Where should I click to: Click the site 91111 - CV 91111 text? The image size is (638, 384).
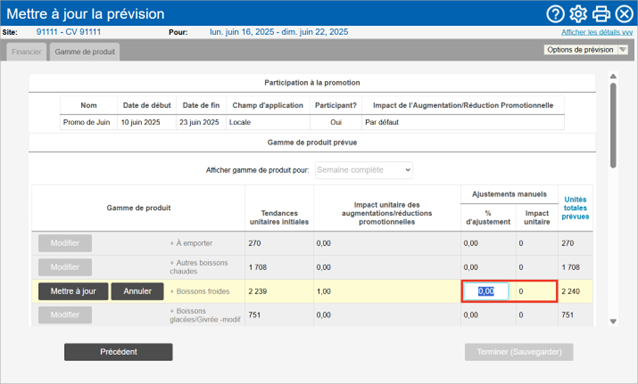(68, 32)
